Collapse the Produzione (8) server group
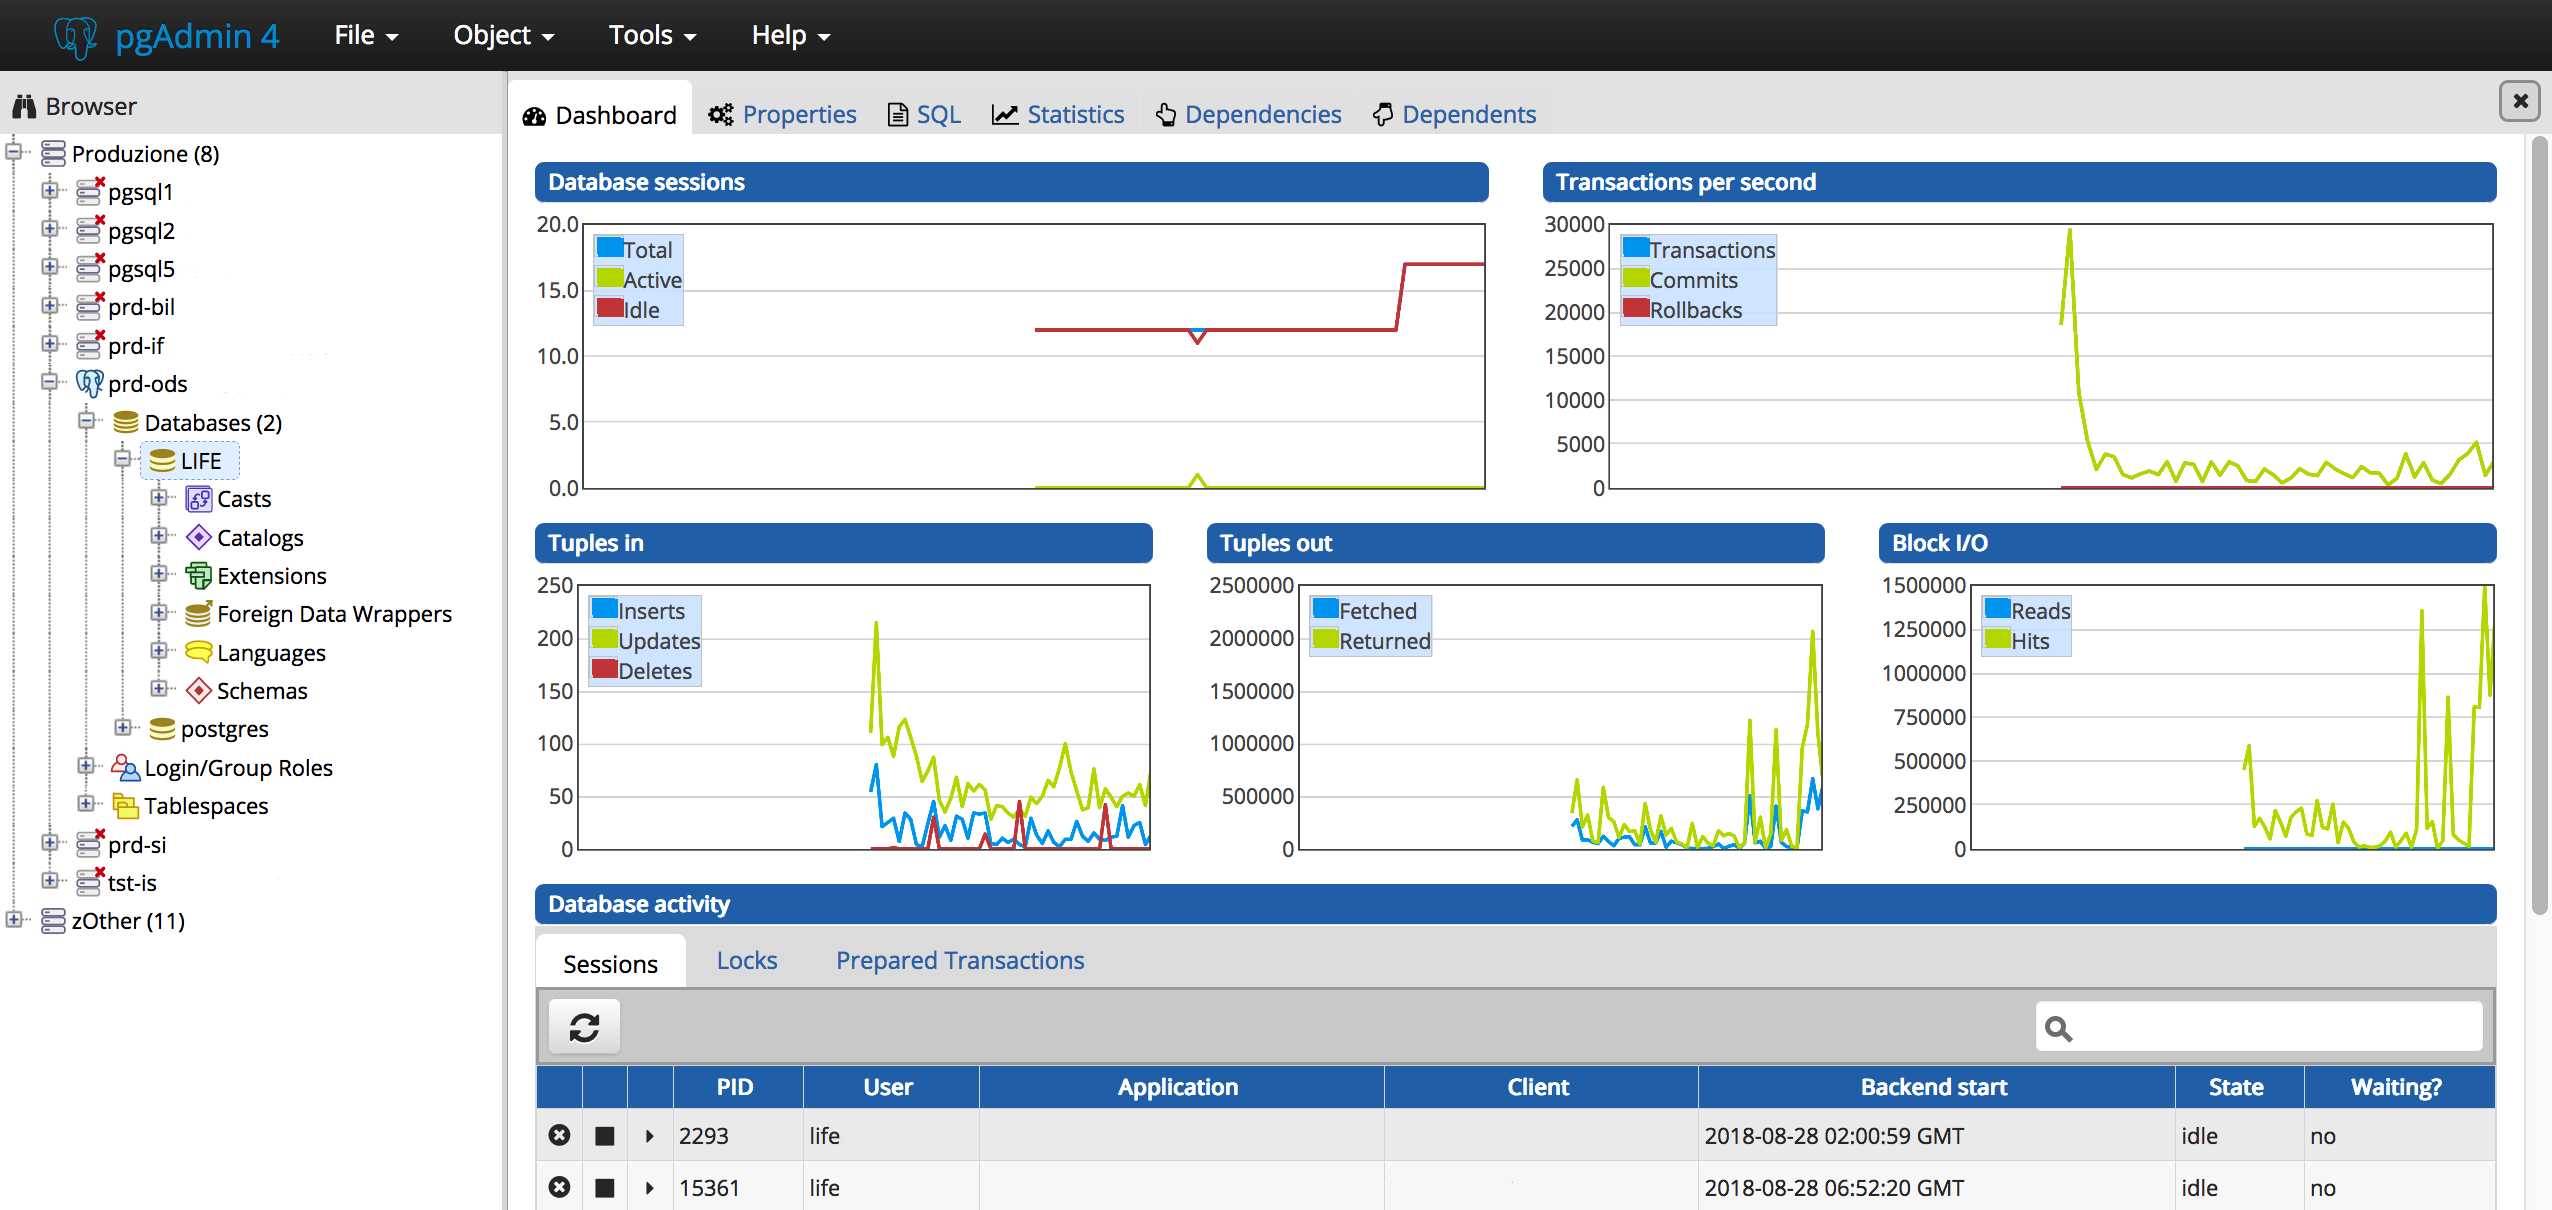 [x=14, y=152]
